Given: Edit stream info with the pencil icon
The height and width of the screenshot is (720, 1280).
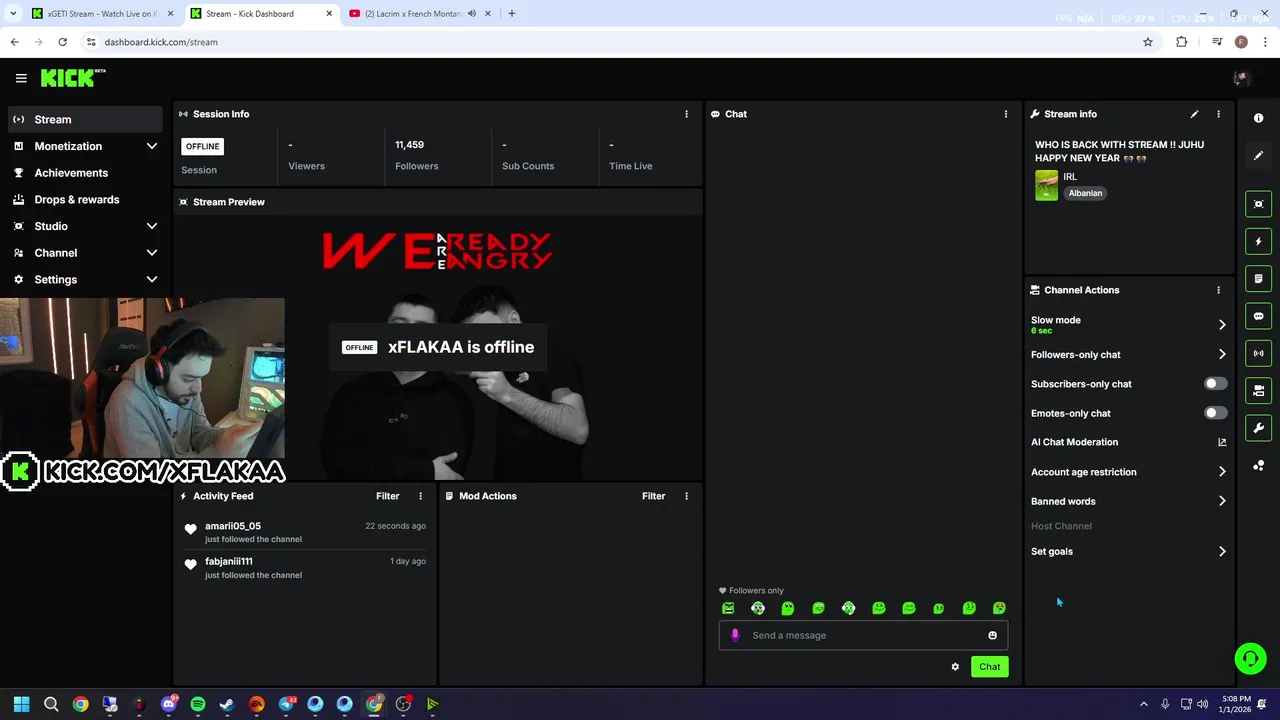Looking at the screenshot, I should pyautogui.click(x=1194, y=114).
